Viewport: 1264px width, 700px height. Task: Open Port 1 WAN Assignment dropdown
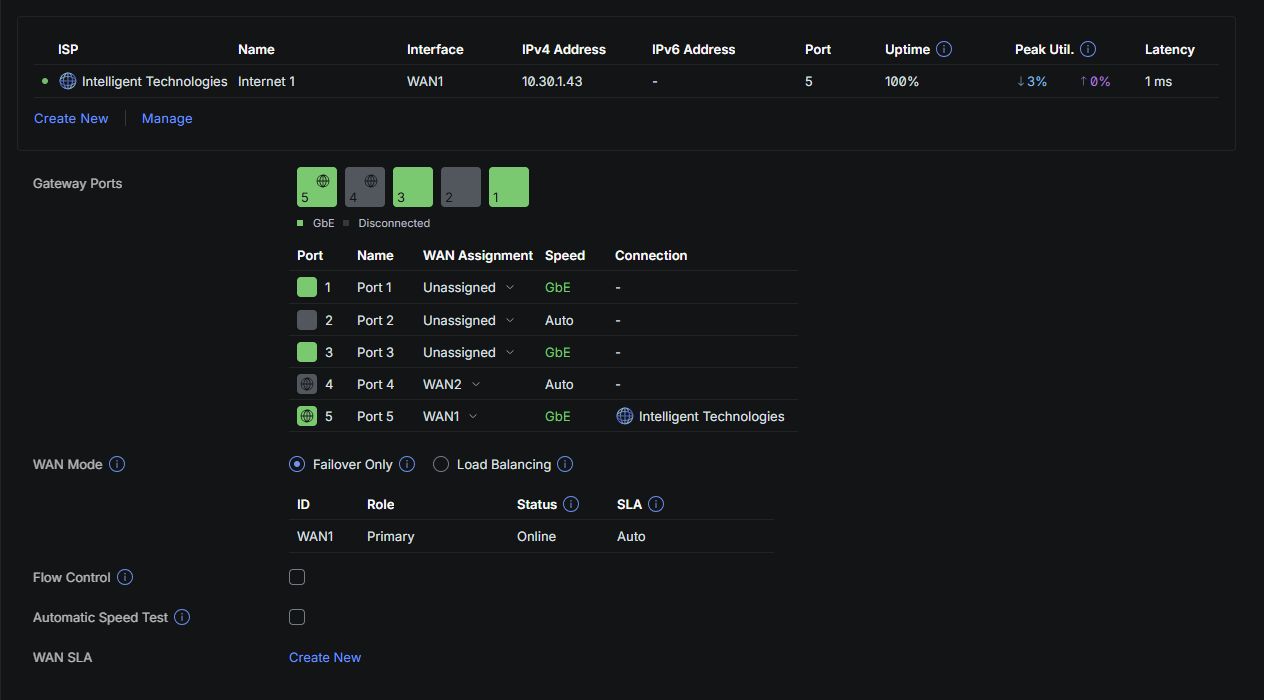469,287
